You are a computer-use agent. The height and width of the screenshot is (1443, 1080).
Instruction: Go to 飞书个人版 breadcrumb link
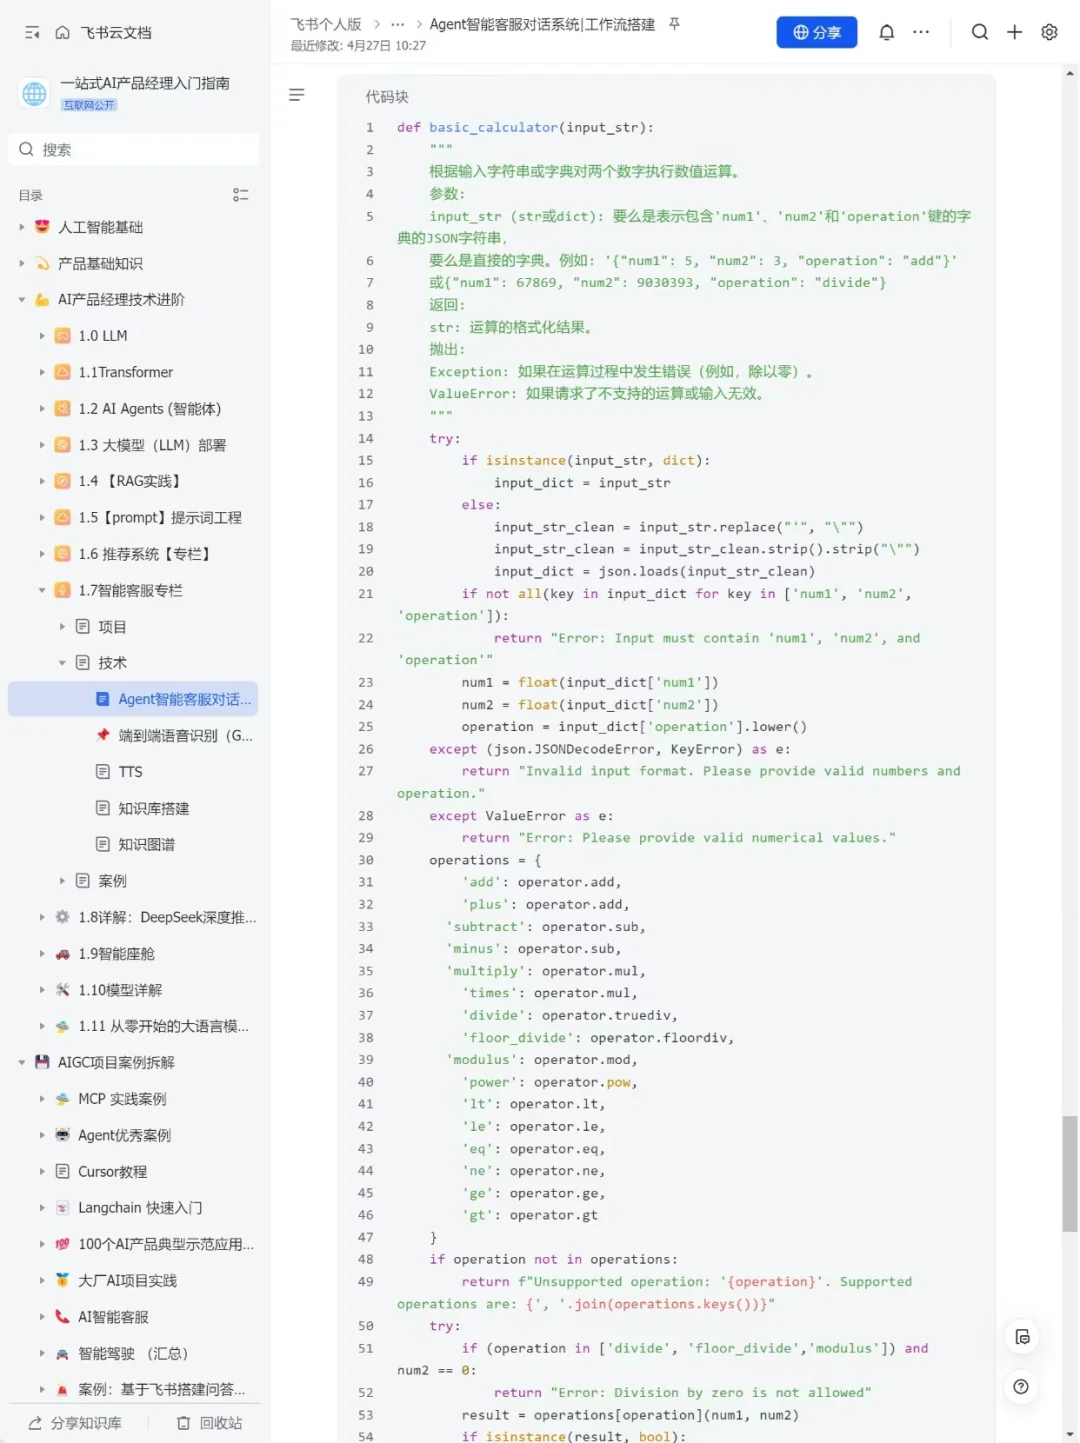[x=326, y=24]
